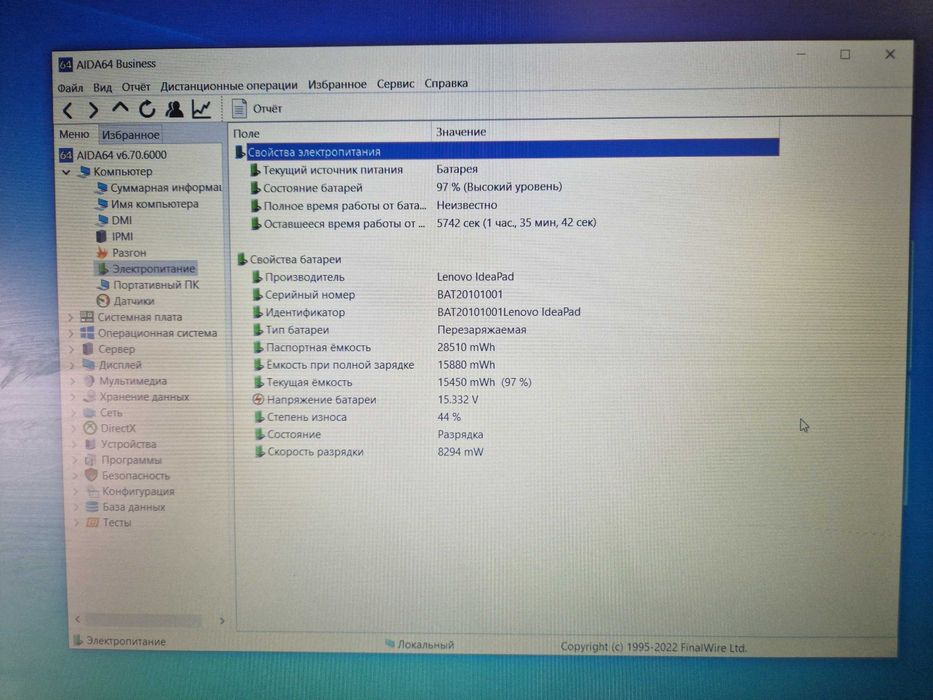Click the up-level arrow toolbar icon
Screen dimensions: 933x700
point(120,108)
